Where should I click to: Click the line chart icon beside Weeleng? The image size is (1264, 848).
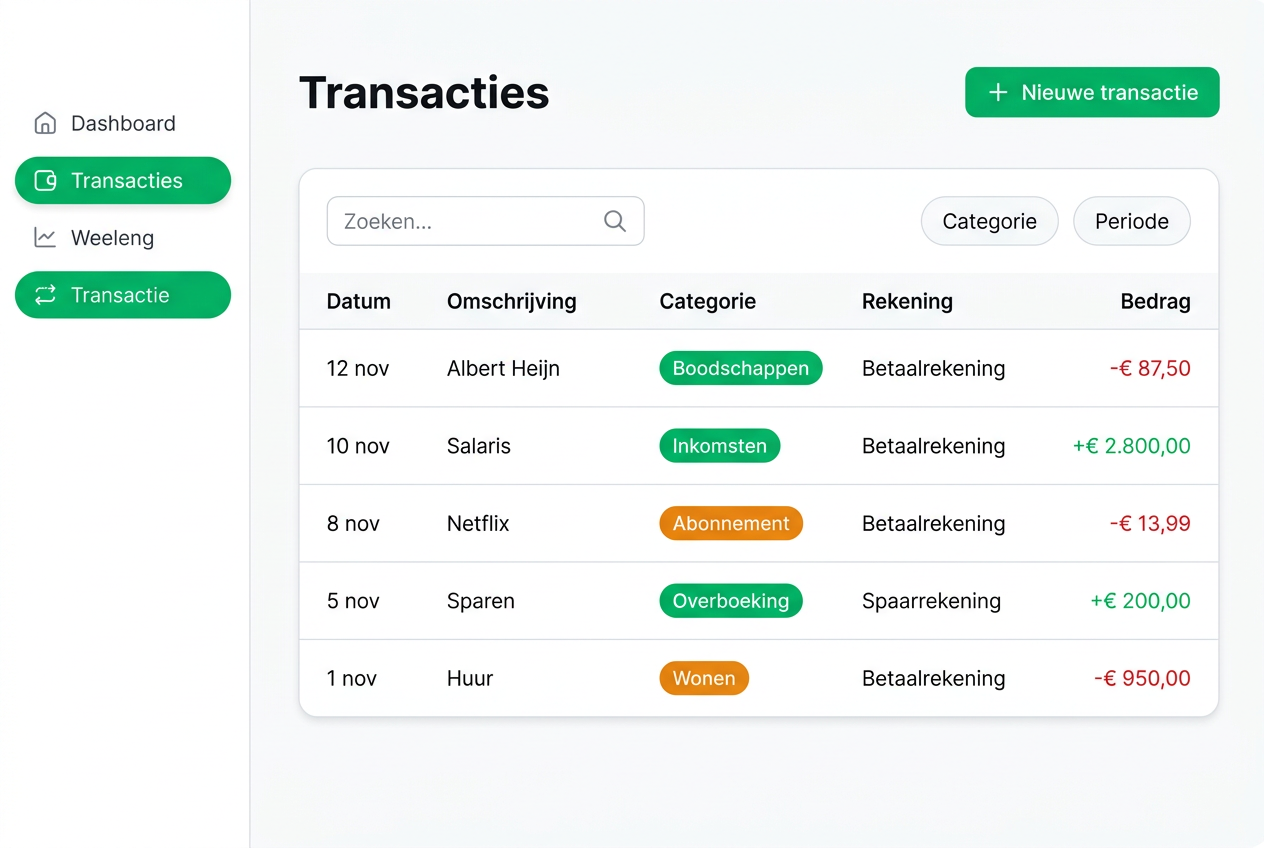pyautogui.click(x=45, y=238)
